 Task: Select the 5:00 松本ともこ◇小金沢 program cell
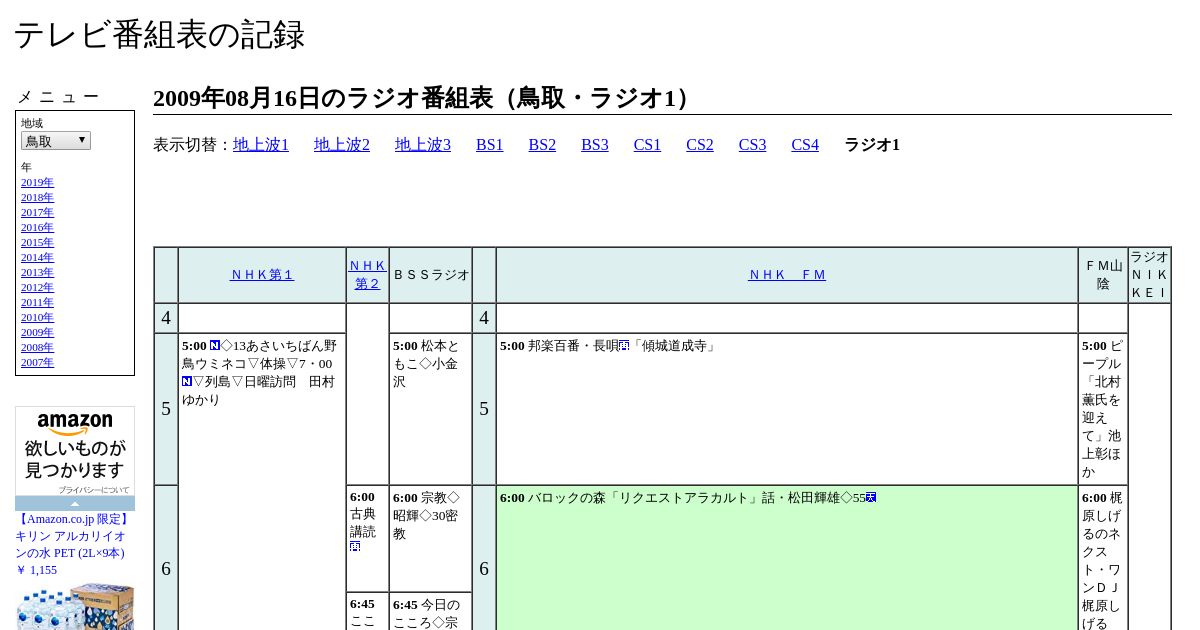[430, 409]
